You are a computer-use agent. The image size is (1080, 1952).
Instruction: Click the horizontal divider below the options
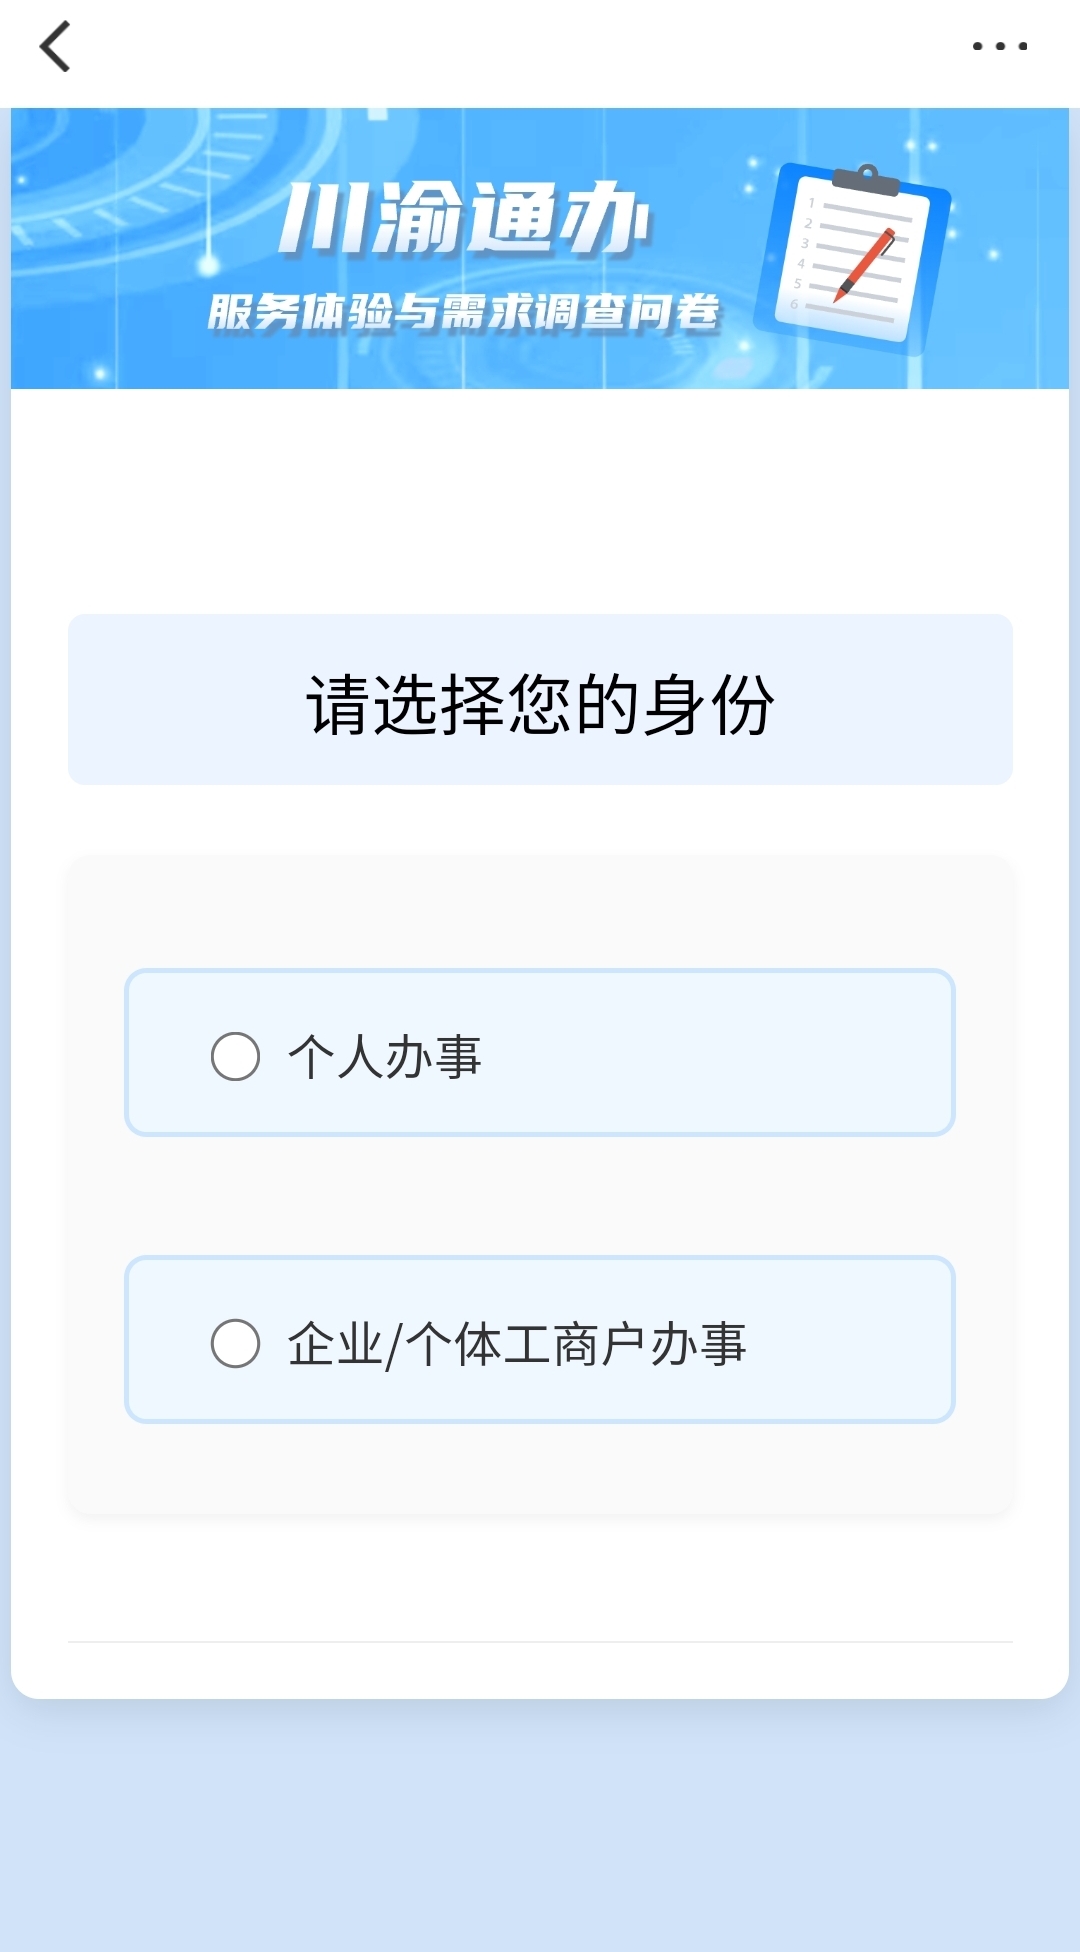click(x=540, y=1641)
